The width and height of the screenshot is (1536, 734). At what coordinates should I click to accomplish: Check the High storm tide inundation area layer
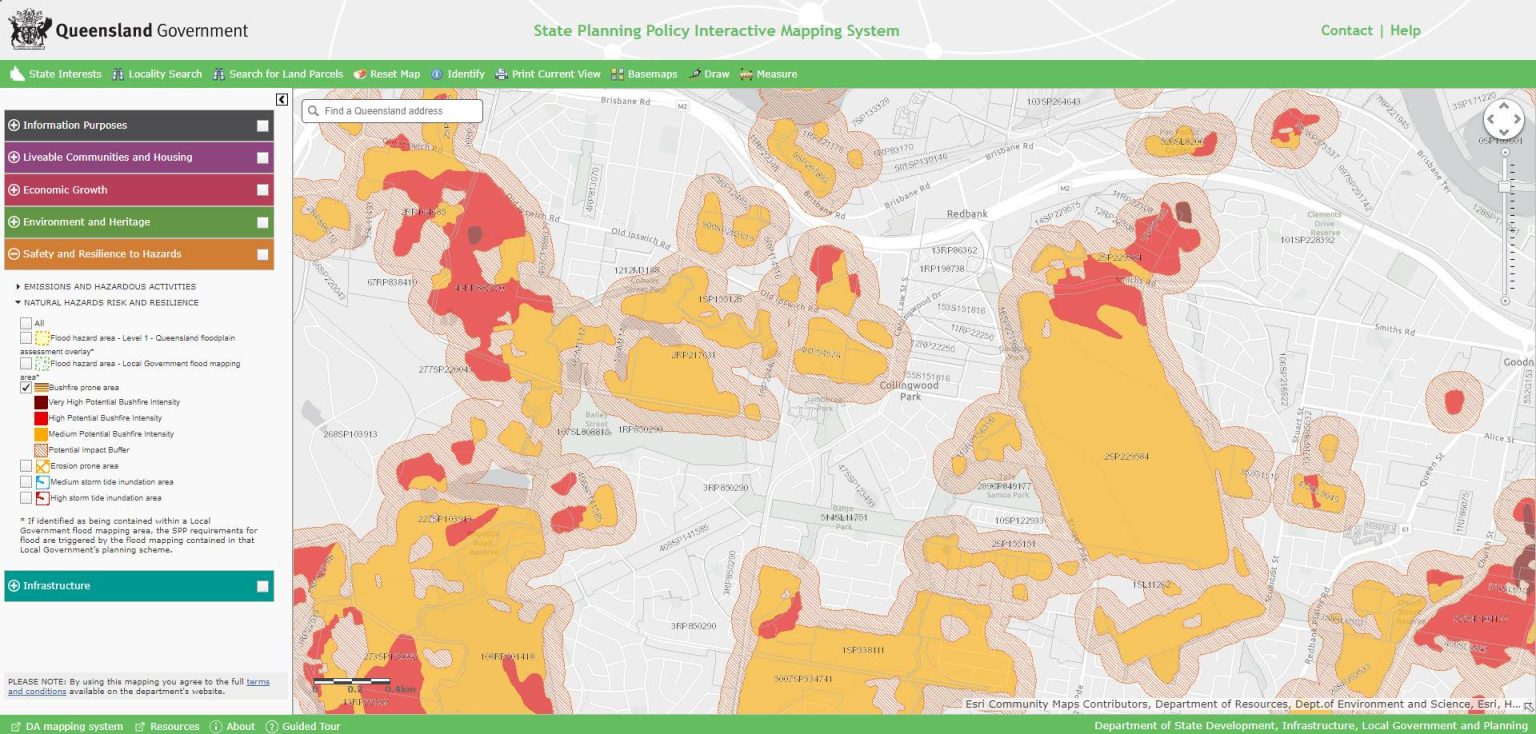tap(27, 497)
